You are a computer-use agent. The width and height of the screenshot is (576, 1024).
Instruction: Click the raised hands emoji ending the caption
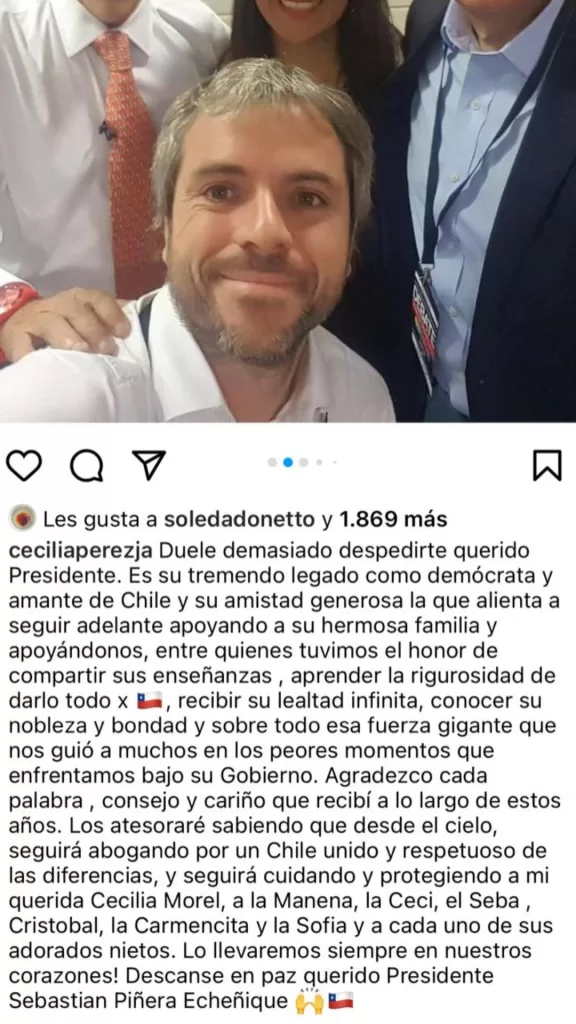pyautogui.click(x=310, y=1000)
